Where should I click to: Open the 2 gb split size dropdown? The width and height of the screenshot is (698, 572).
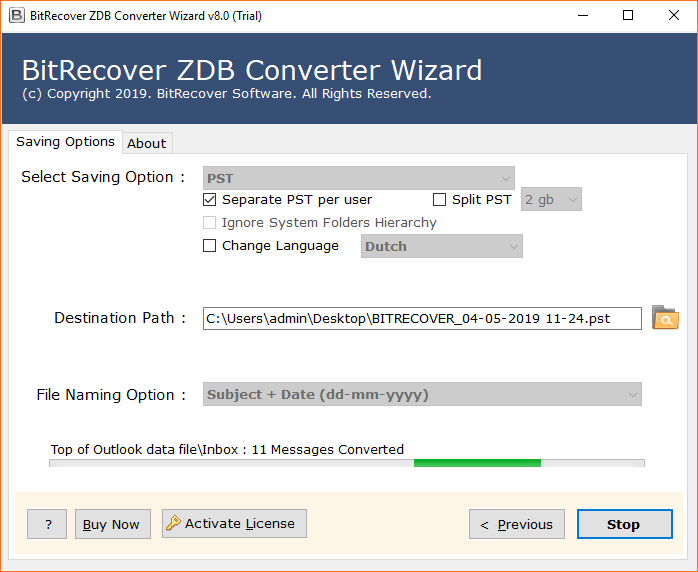click(551, 199)
